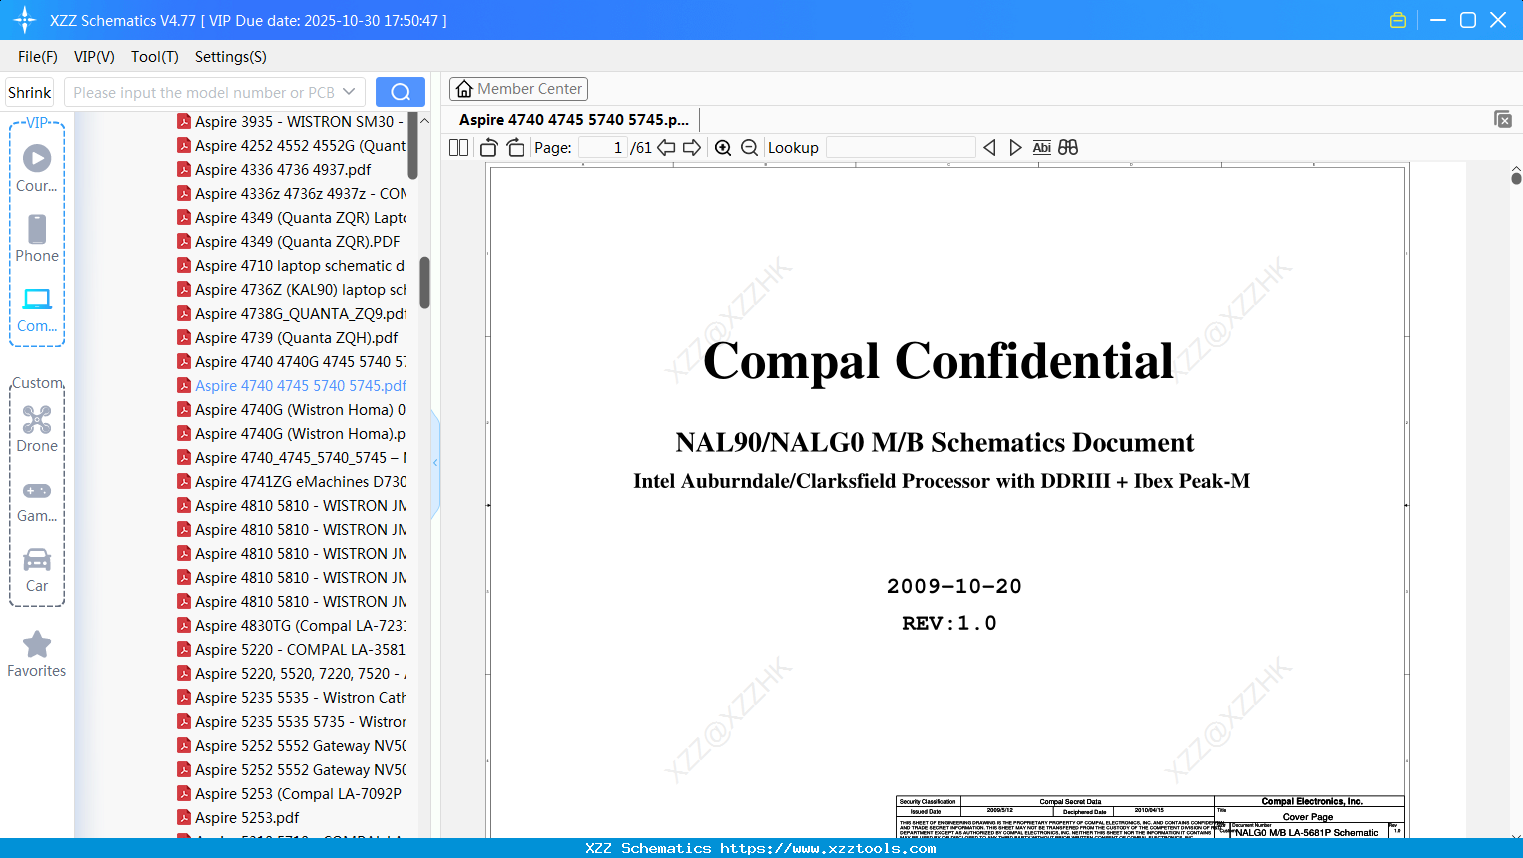Open Aspire 5253 (Compal LA-7092P file
1523x858 pixels.
click(291, 794)
